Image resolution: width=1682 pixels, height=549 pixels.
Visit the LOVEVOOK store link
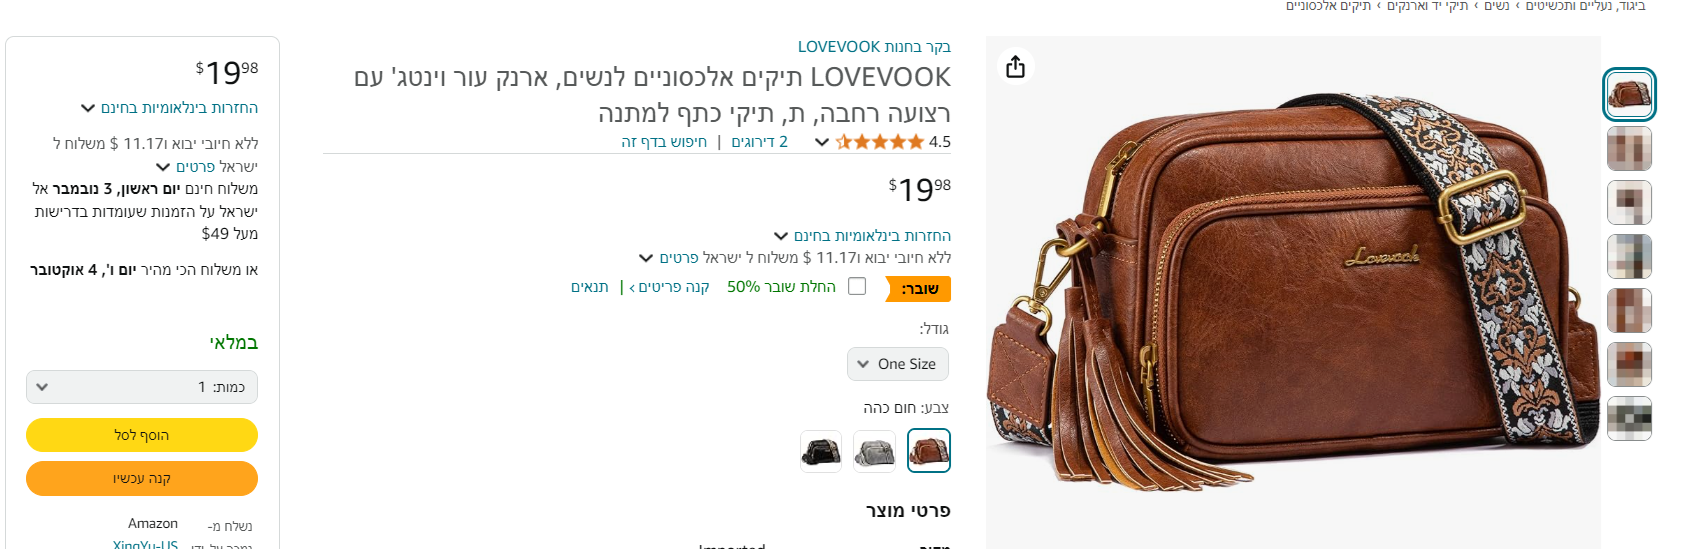[874, 47]
